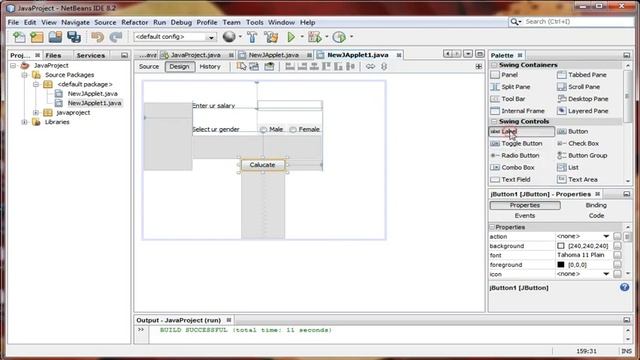Click the Change horizontal resizability icon

[x=370, y=67]
